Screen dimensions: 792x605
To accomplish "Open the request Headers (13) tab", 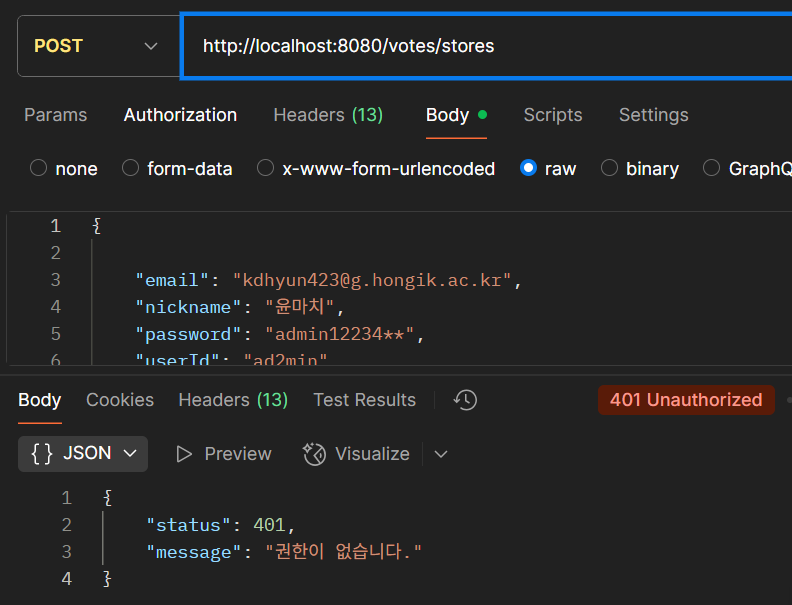I will coord(328,115).
